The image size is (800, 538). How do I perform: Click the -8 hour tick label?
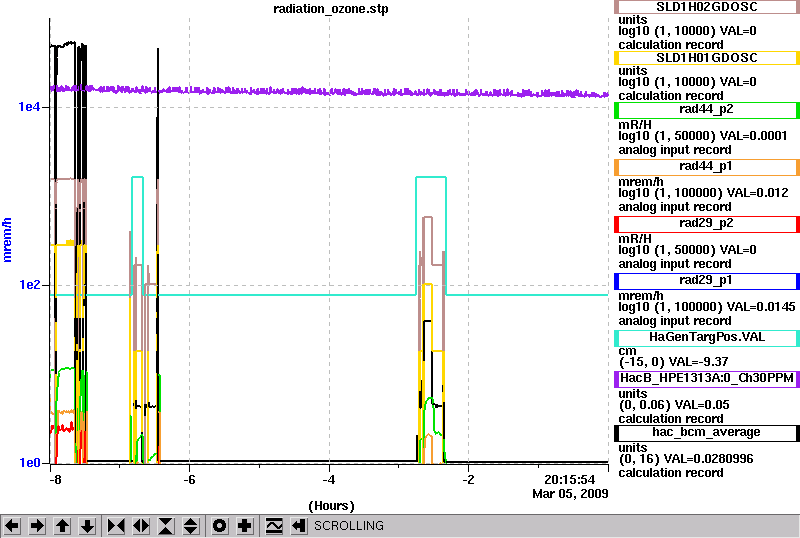55,480
